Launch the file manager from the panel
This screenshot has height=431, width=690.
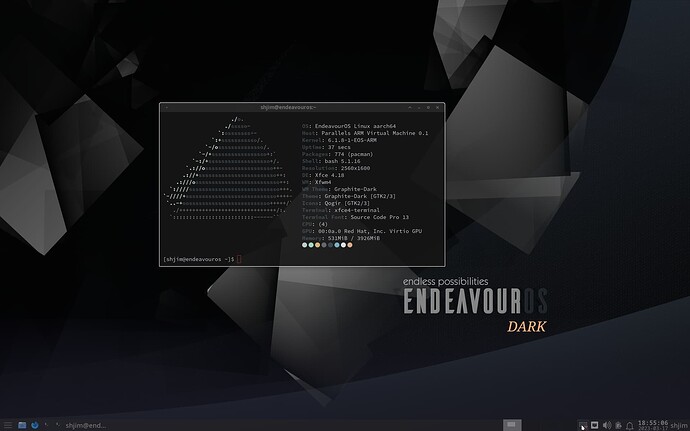coord(22,425)
